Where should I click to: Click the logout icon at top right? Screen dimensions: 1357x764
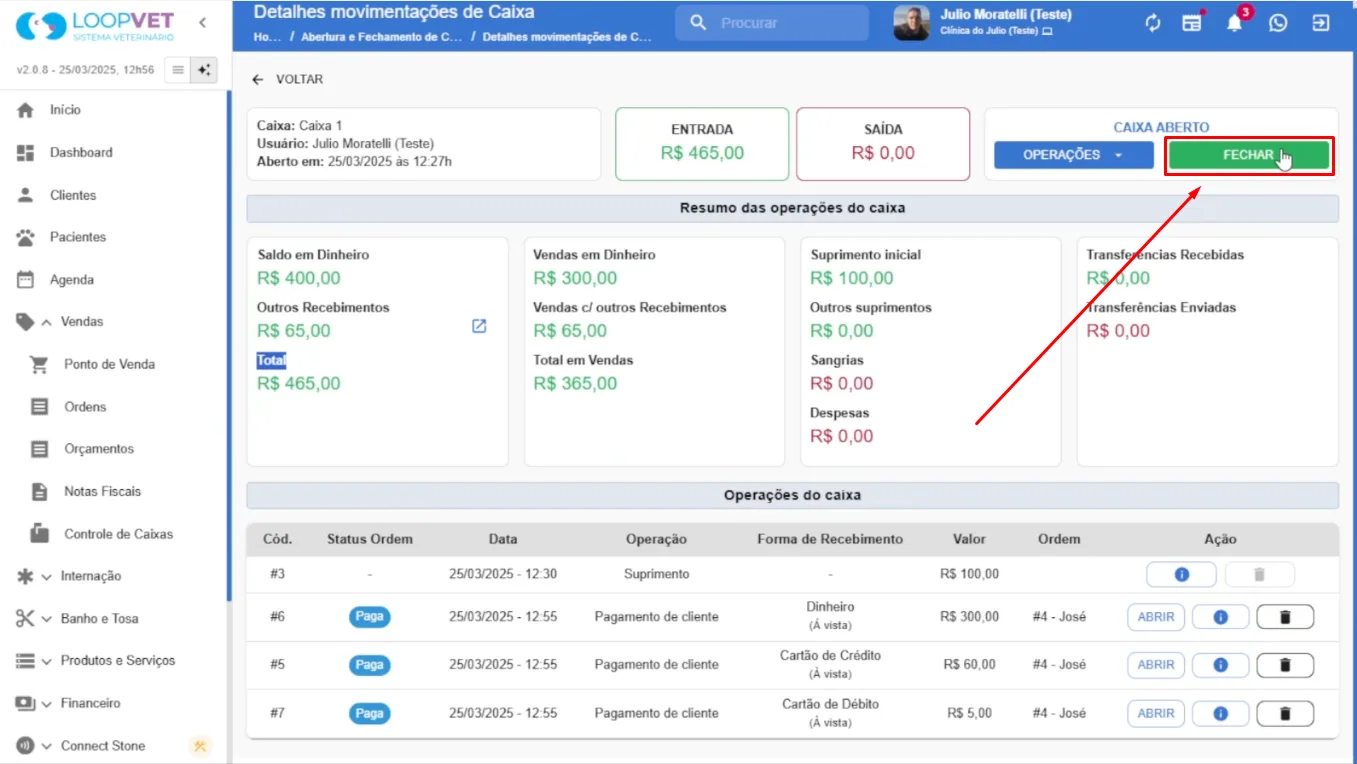coord(1321,23)
